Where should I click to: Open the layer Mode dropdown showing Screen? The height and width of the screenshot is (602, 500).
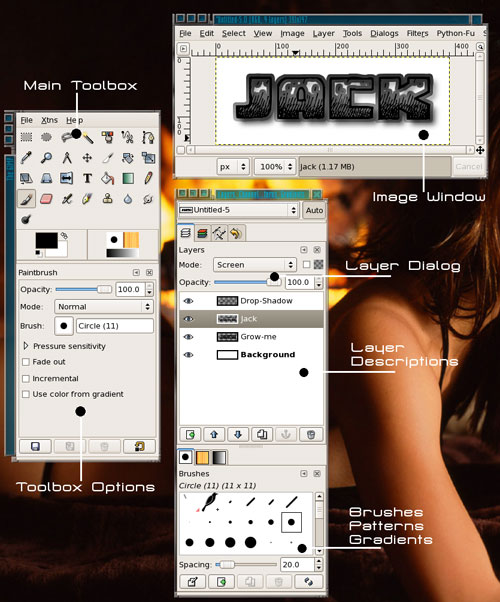point(255,265)
